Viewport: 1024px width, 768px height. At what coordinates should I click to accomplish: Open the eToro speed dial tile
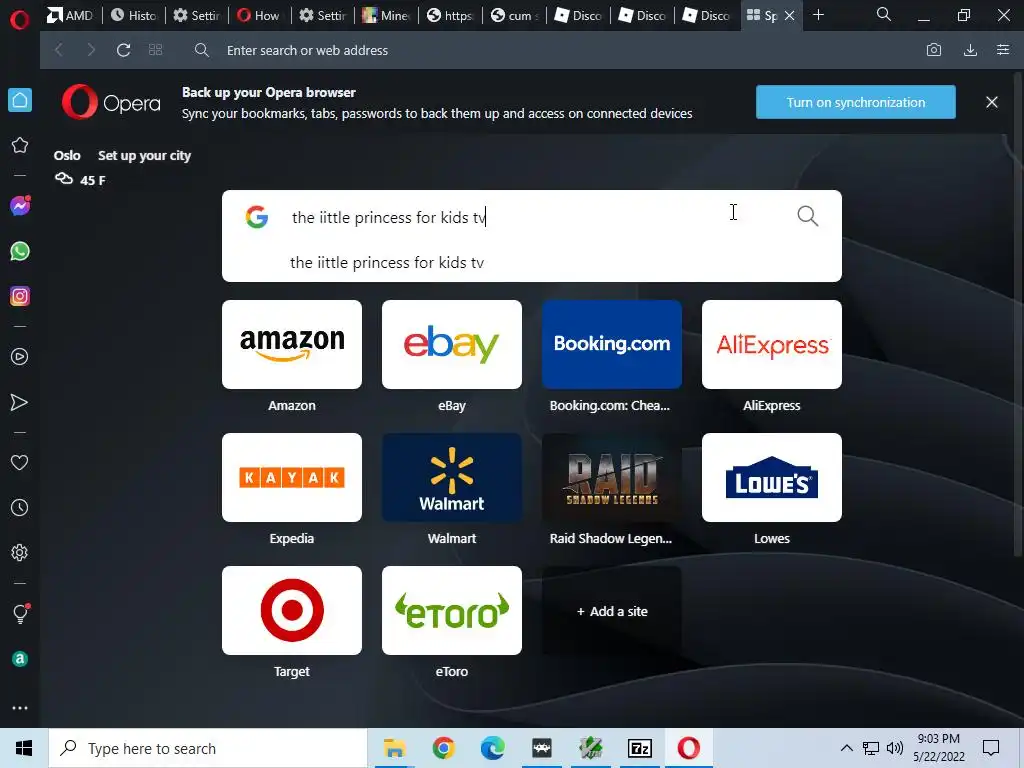click(x=452, y=611)
